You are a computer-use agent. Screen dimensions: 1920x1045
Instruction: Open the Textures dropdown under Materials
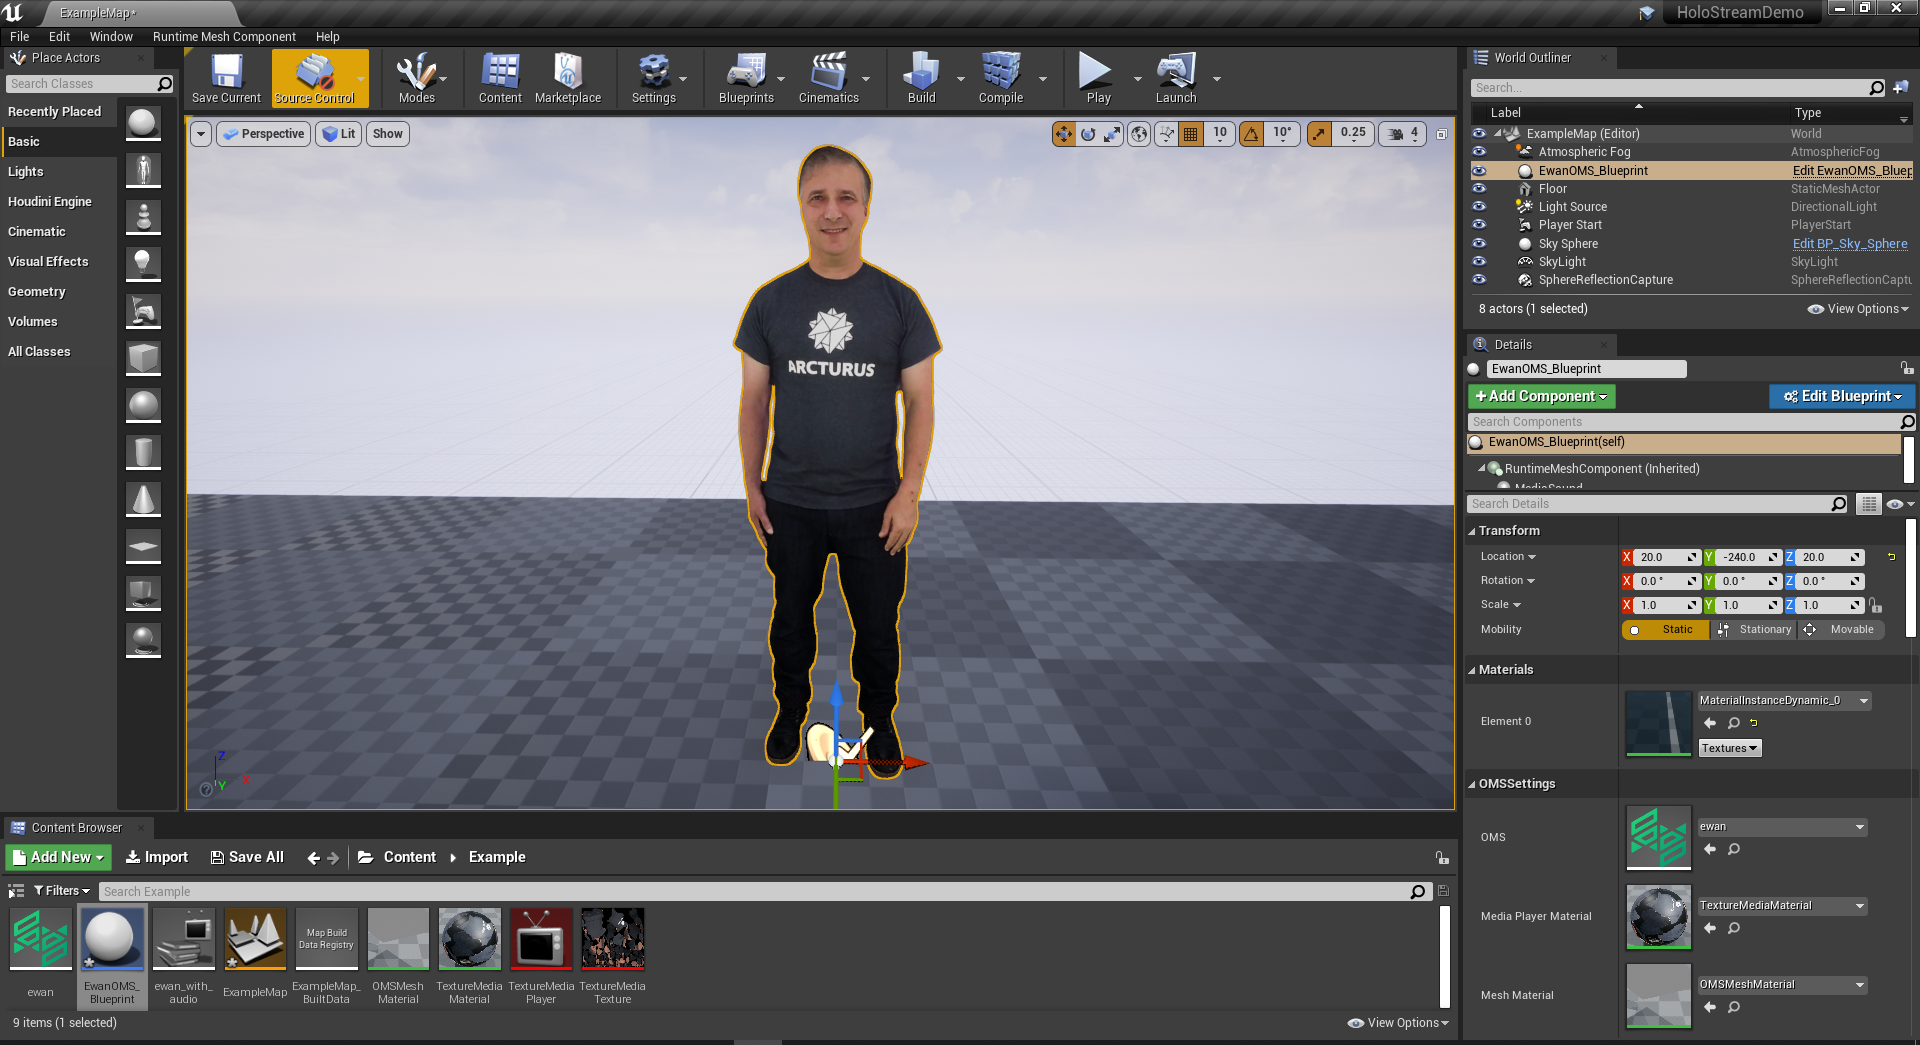point(1730,749)
